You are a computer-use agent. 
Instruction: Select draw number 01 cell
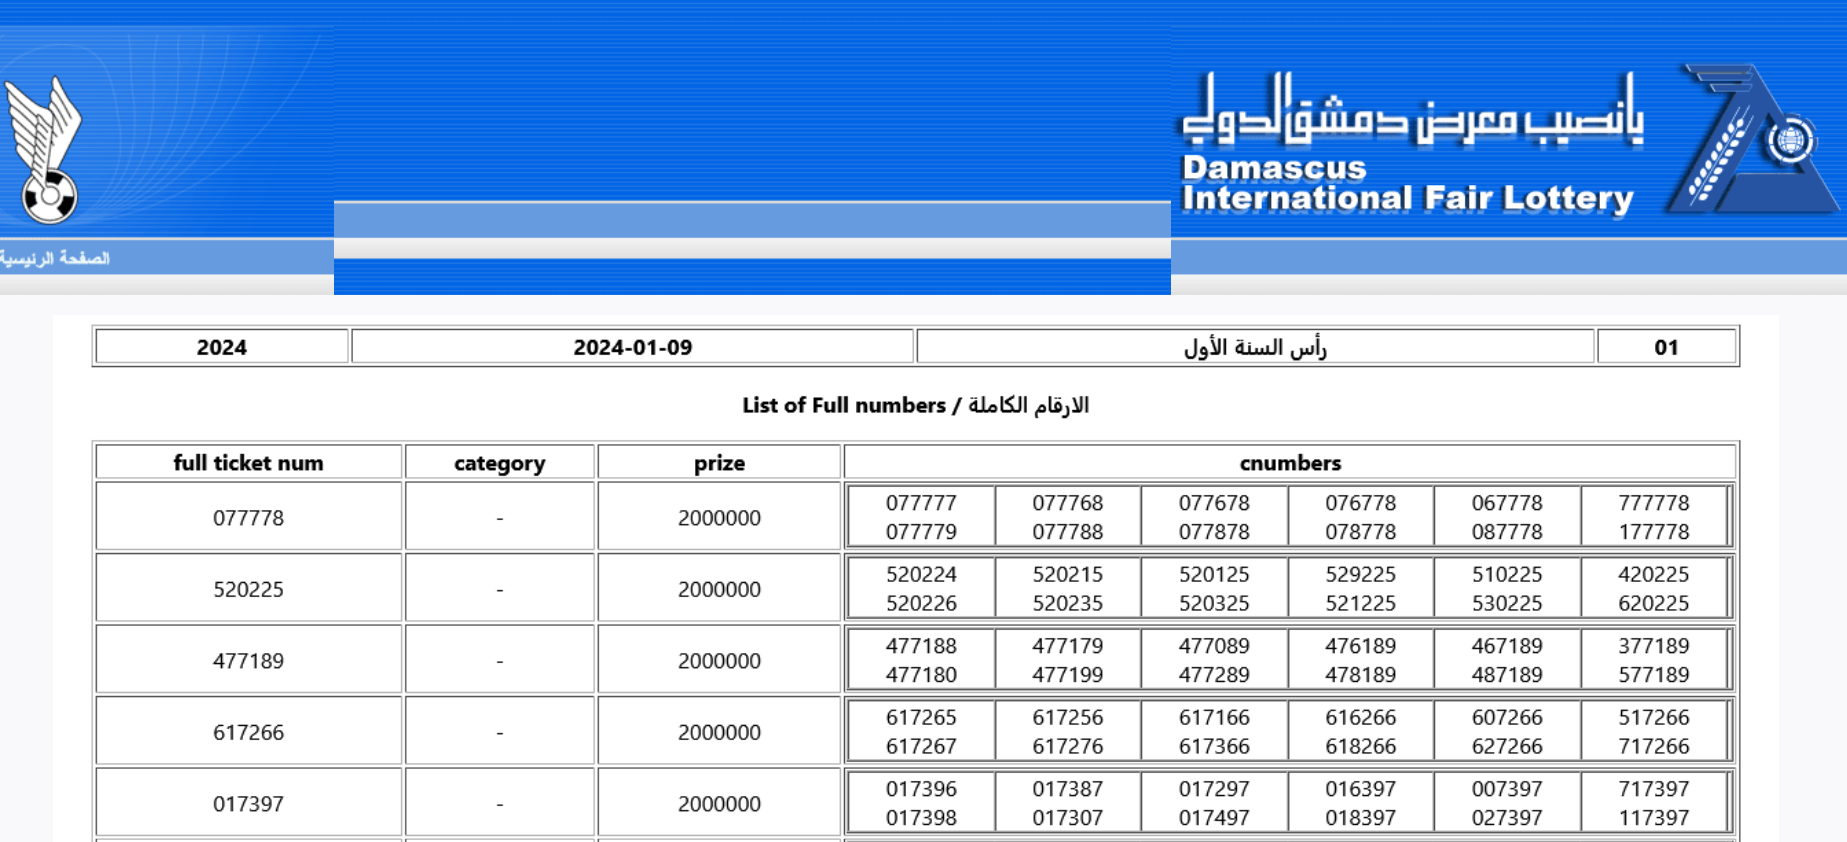pyautogui.click(x=1665, y=347)
